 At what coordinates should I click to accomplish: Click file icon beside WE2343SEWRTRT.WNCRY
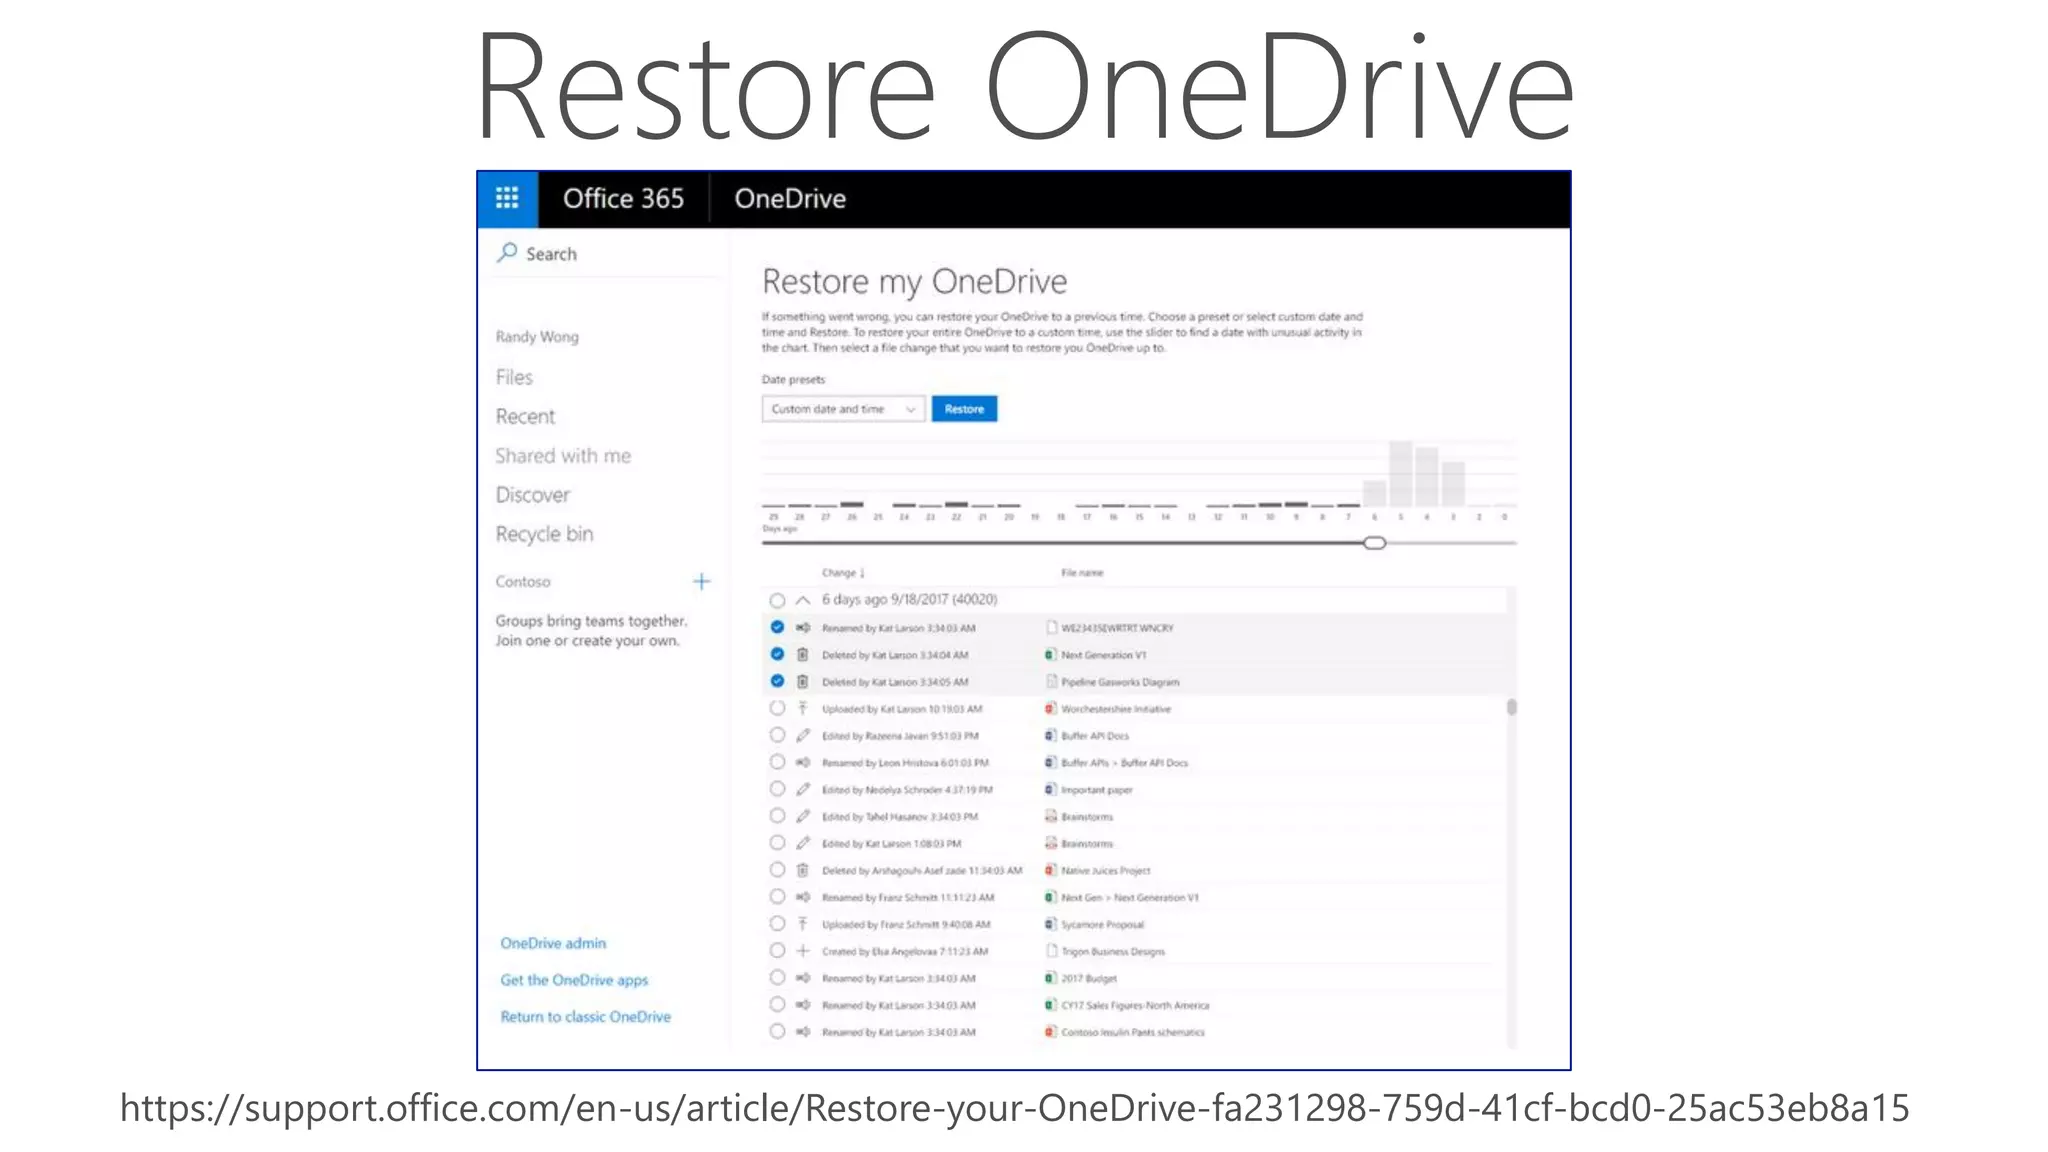click(1051, 628)
